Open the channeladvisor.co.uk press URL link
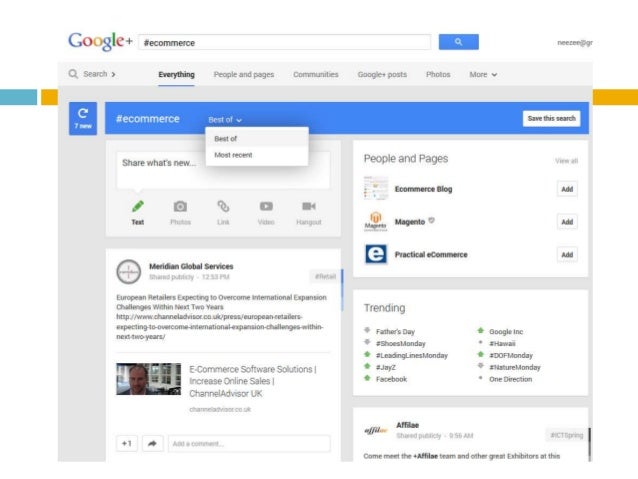This screenshot has width=638, height=479. pyautogui.click(x=219, y=327)
